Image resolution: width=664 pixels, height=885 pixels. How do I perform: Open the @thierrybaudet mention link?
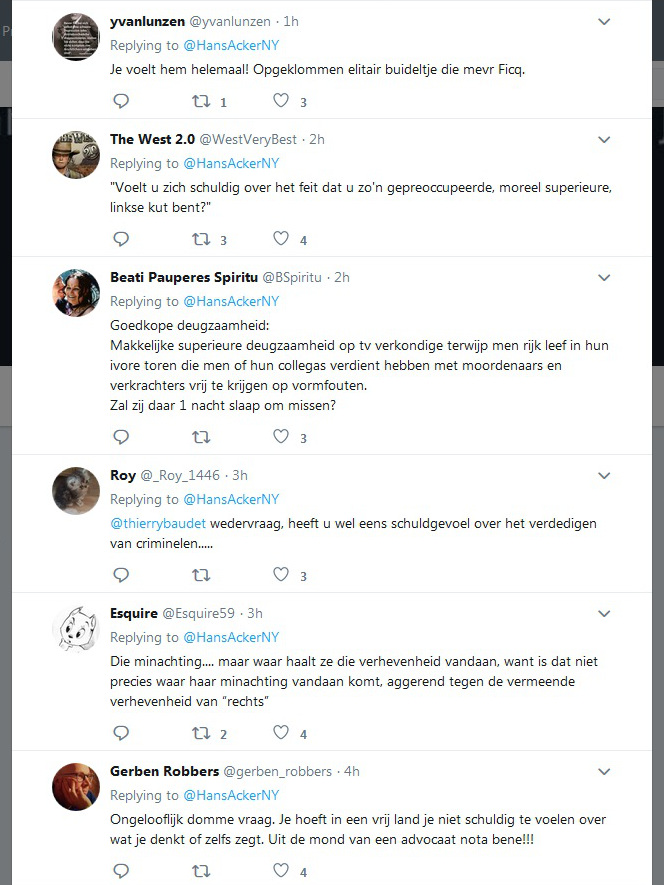point(158,523)
